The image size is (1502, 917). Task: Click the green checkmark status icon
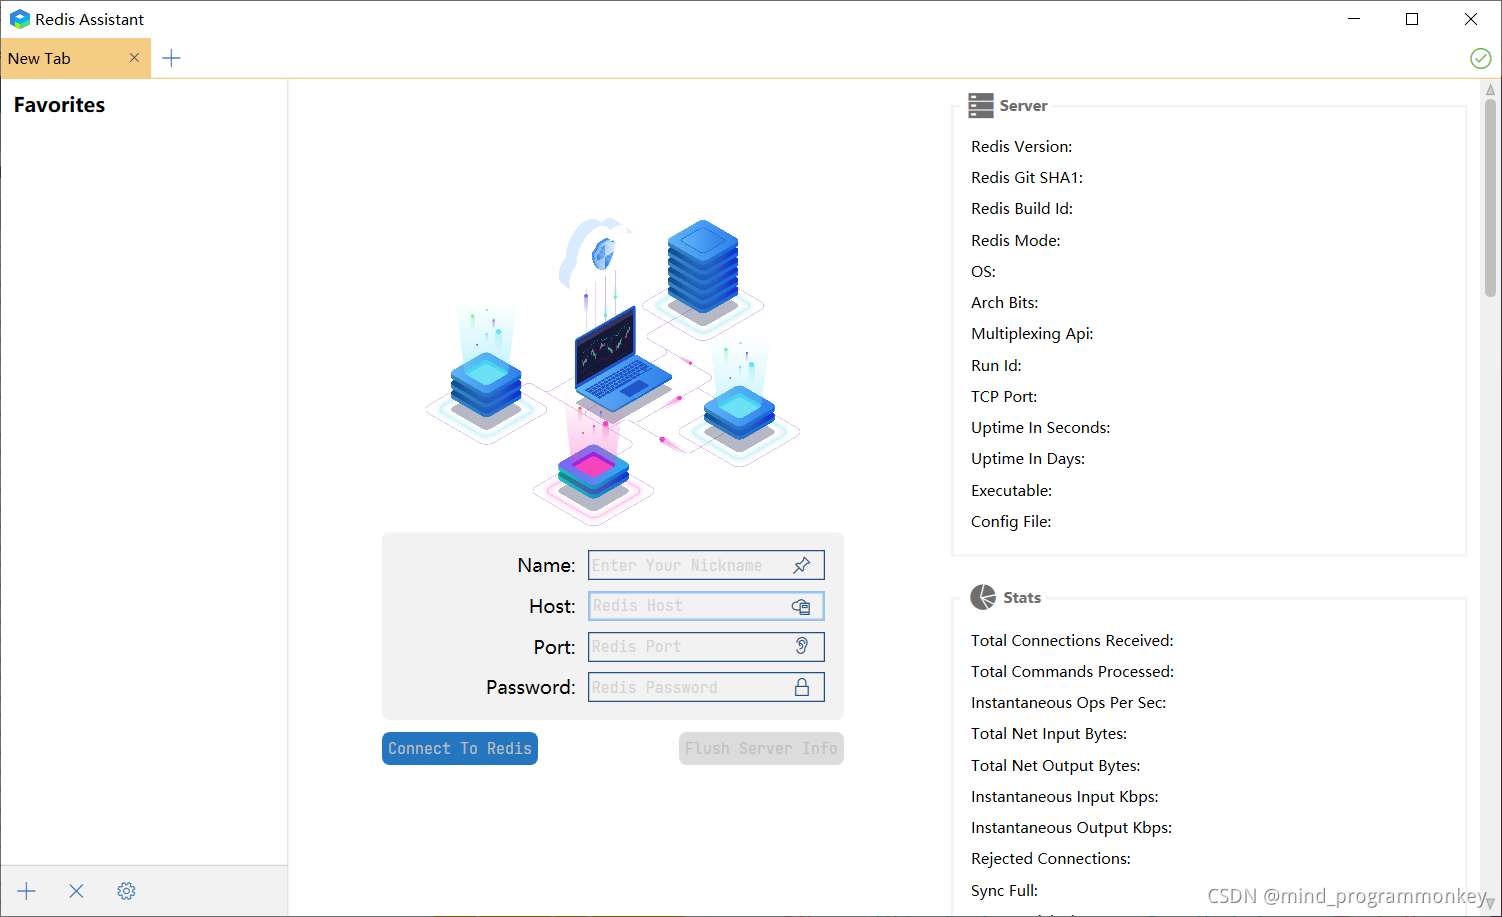coord(1481,59)
